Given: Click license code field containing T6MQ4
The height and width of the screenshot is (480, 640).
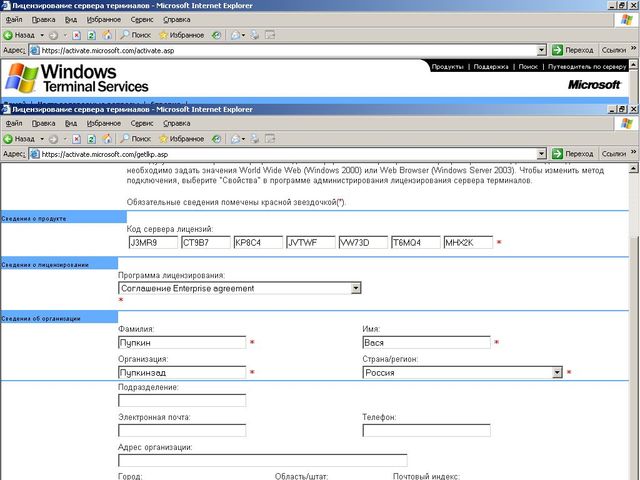Looking at the screenshot, I should (416, 242).
